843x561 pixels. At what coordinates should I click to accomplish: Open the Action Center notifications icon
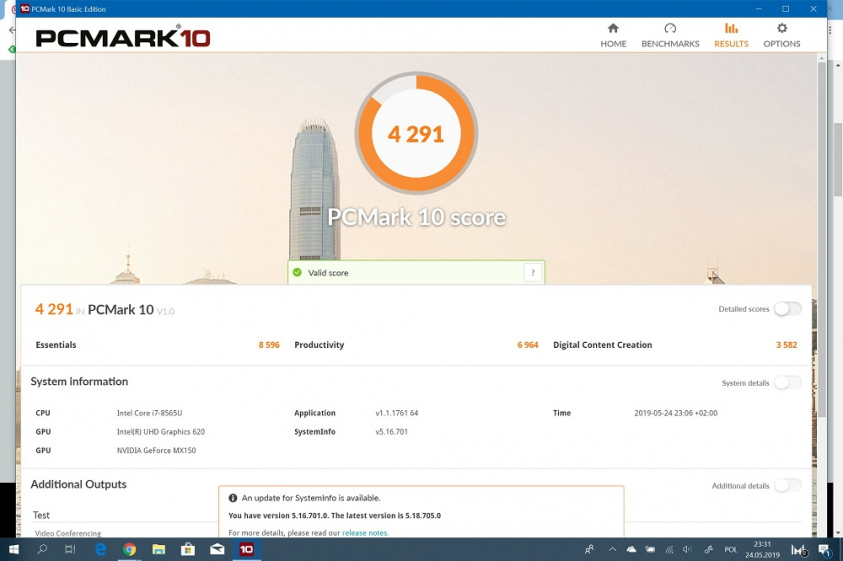point(824,549)
